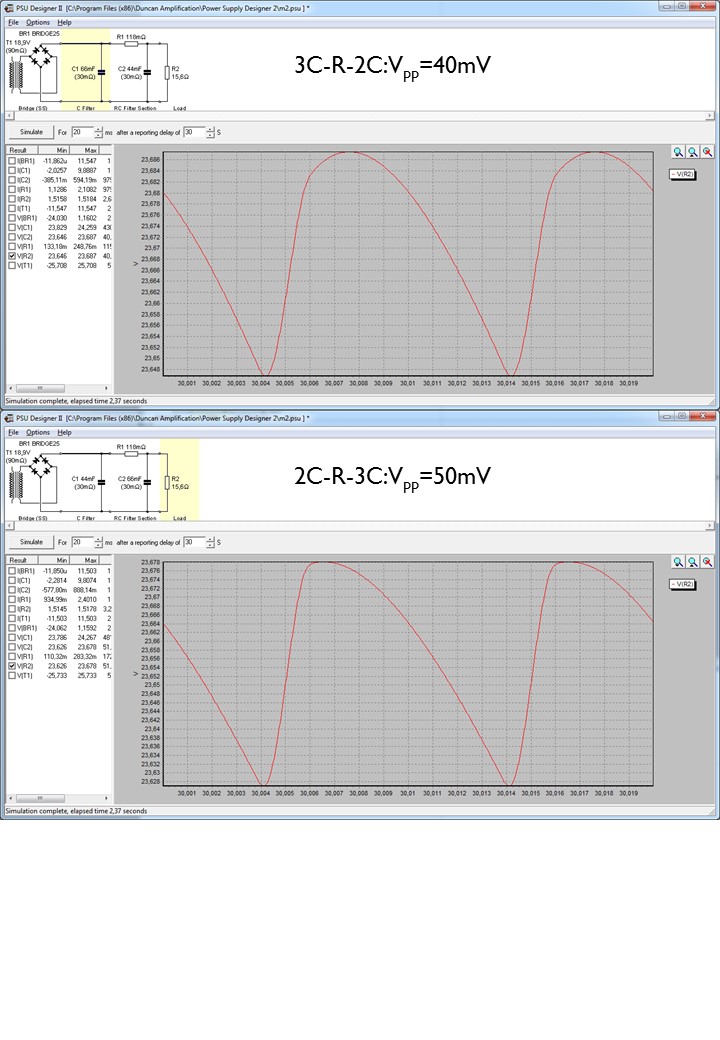Enable I(C2) checkbox in the 2C-R-3C window
Image resolution: width=720 pixels, height=1040 pixels.
point(12,590)
